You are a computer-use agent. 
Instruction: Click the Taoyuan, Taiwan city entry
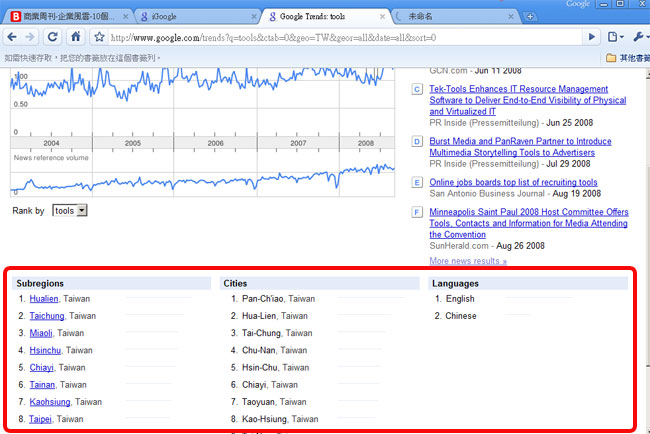click(274, 402)
